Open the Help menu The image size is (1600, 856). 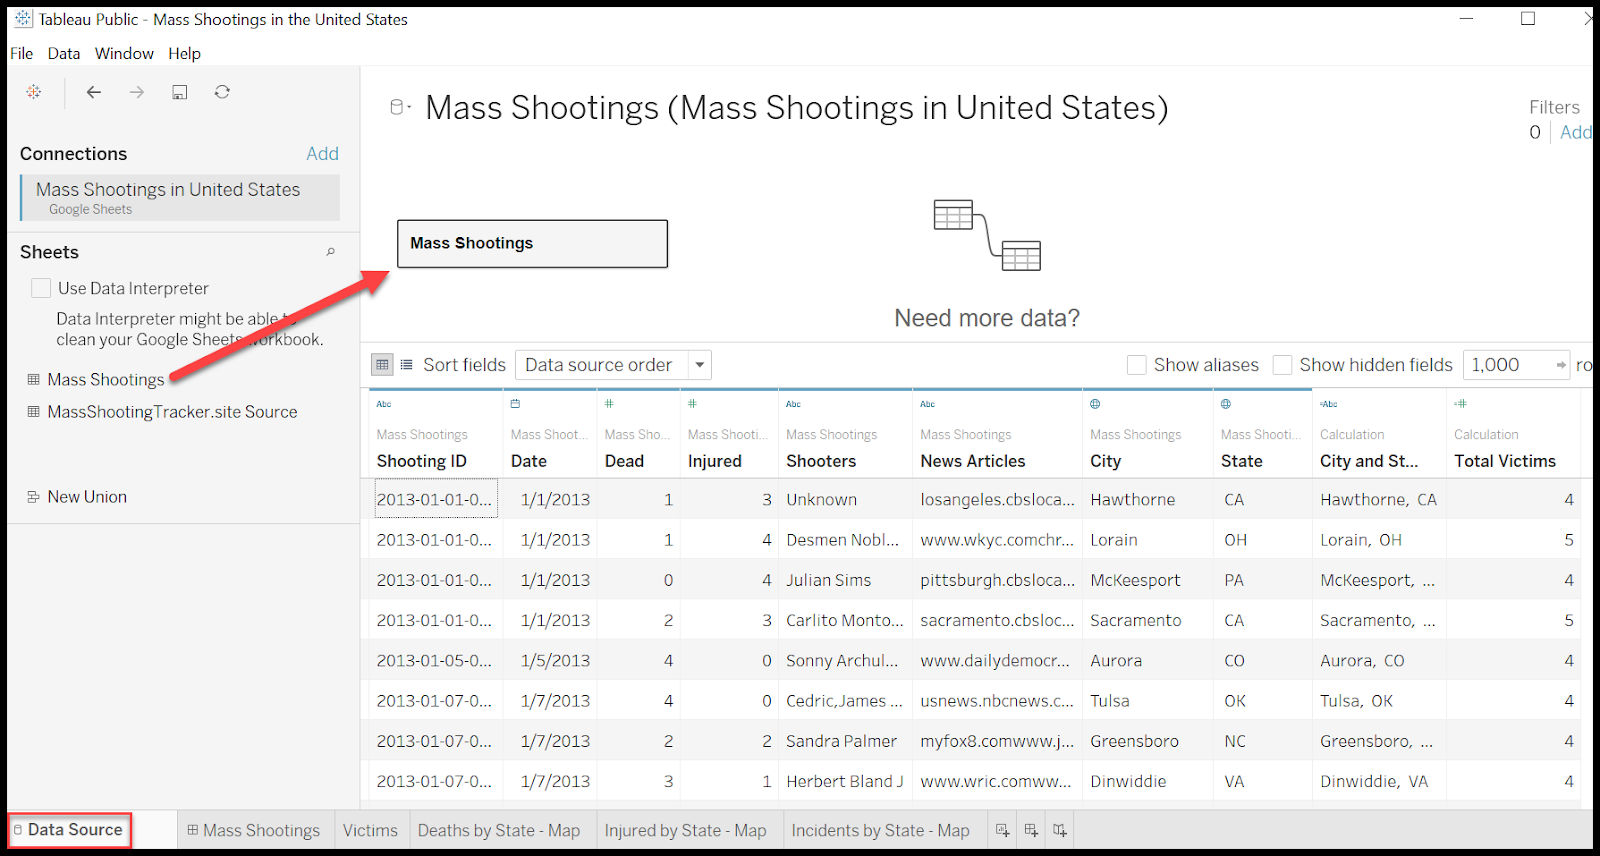(x=184, y=53)
